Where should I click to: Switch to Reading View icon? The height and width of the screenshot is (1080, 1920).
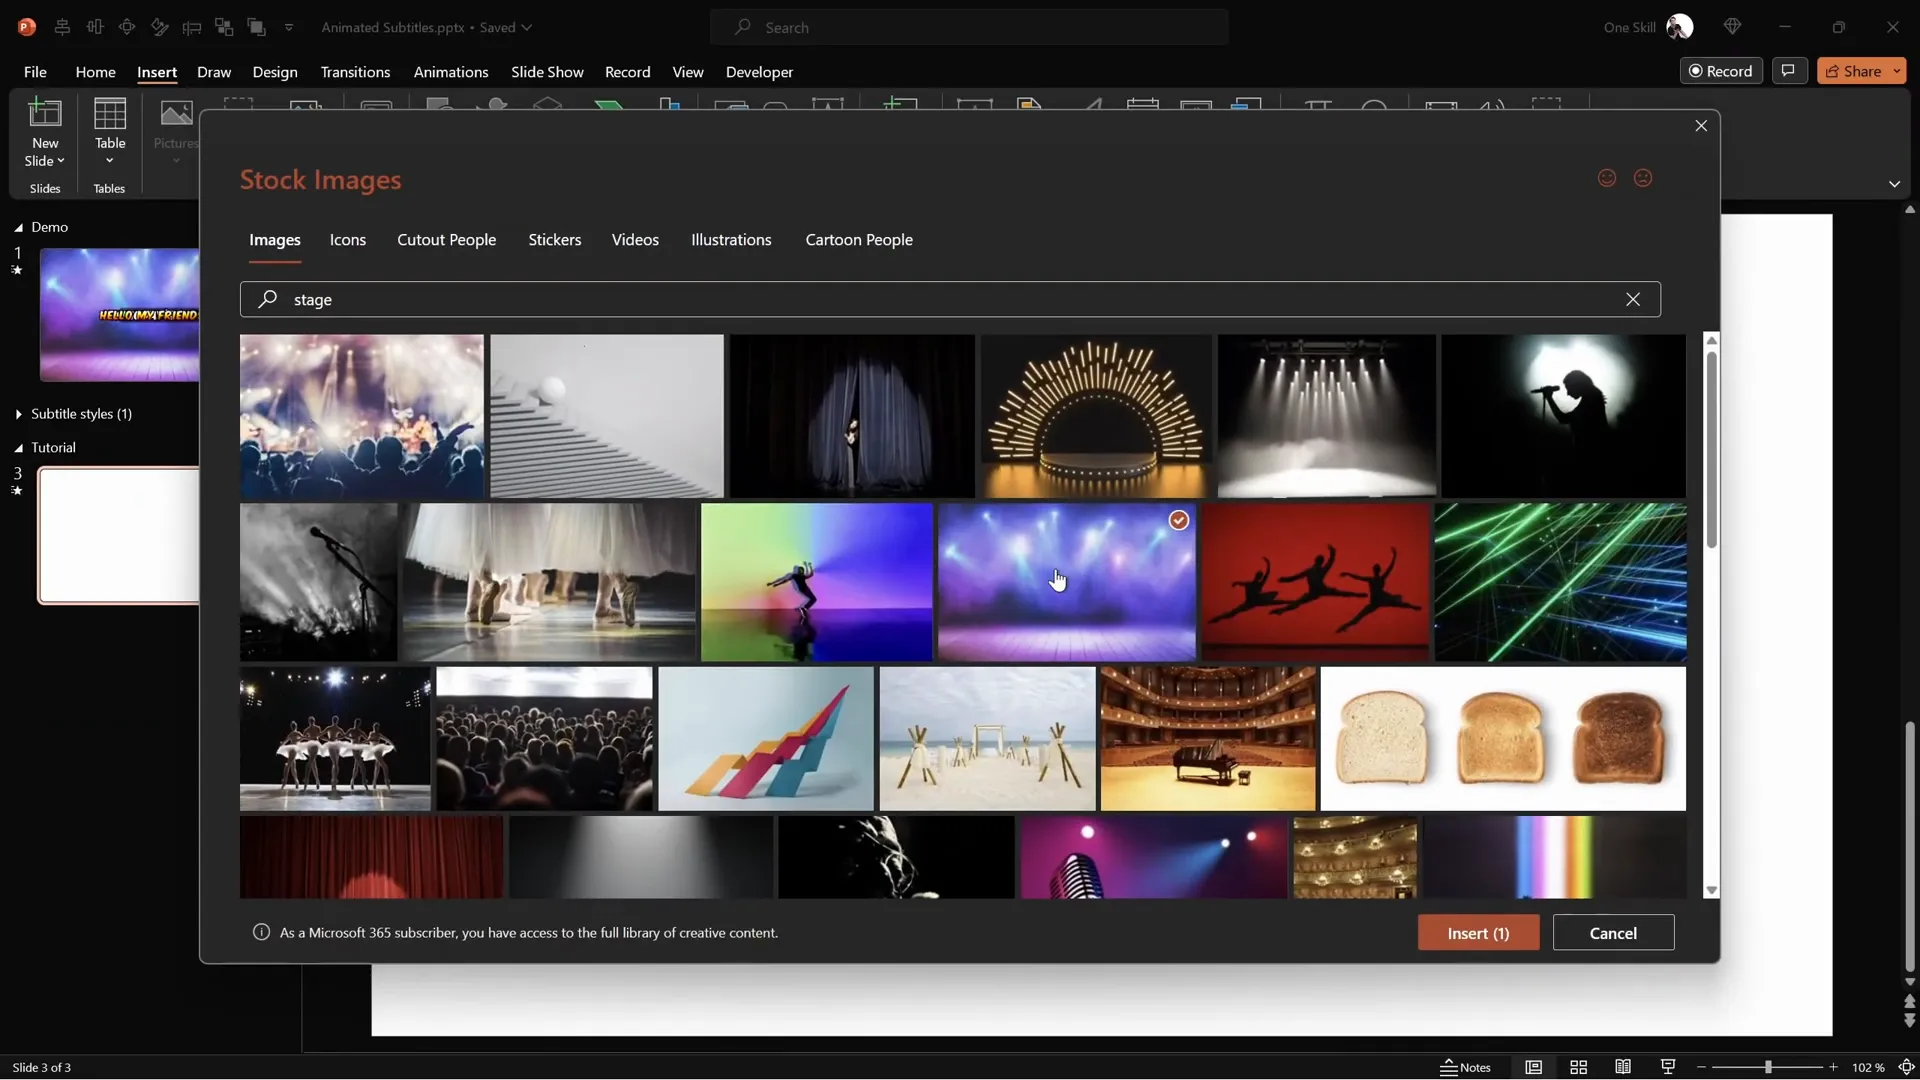(x=1623, y=1067)
